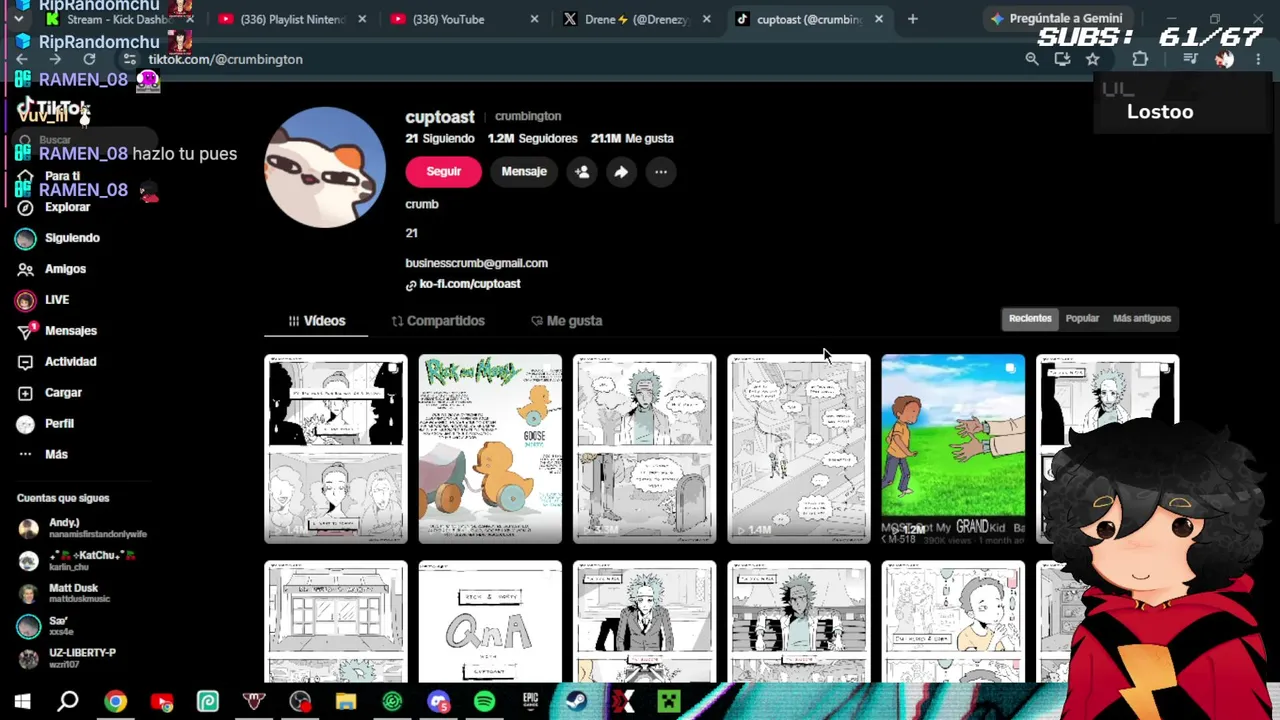Open the Chrome three-dot menu
This screenshot has width=1280, height=720.
coord(1258,59)
